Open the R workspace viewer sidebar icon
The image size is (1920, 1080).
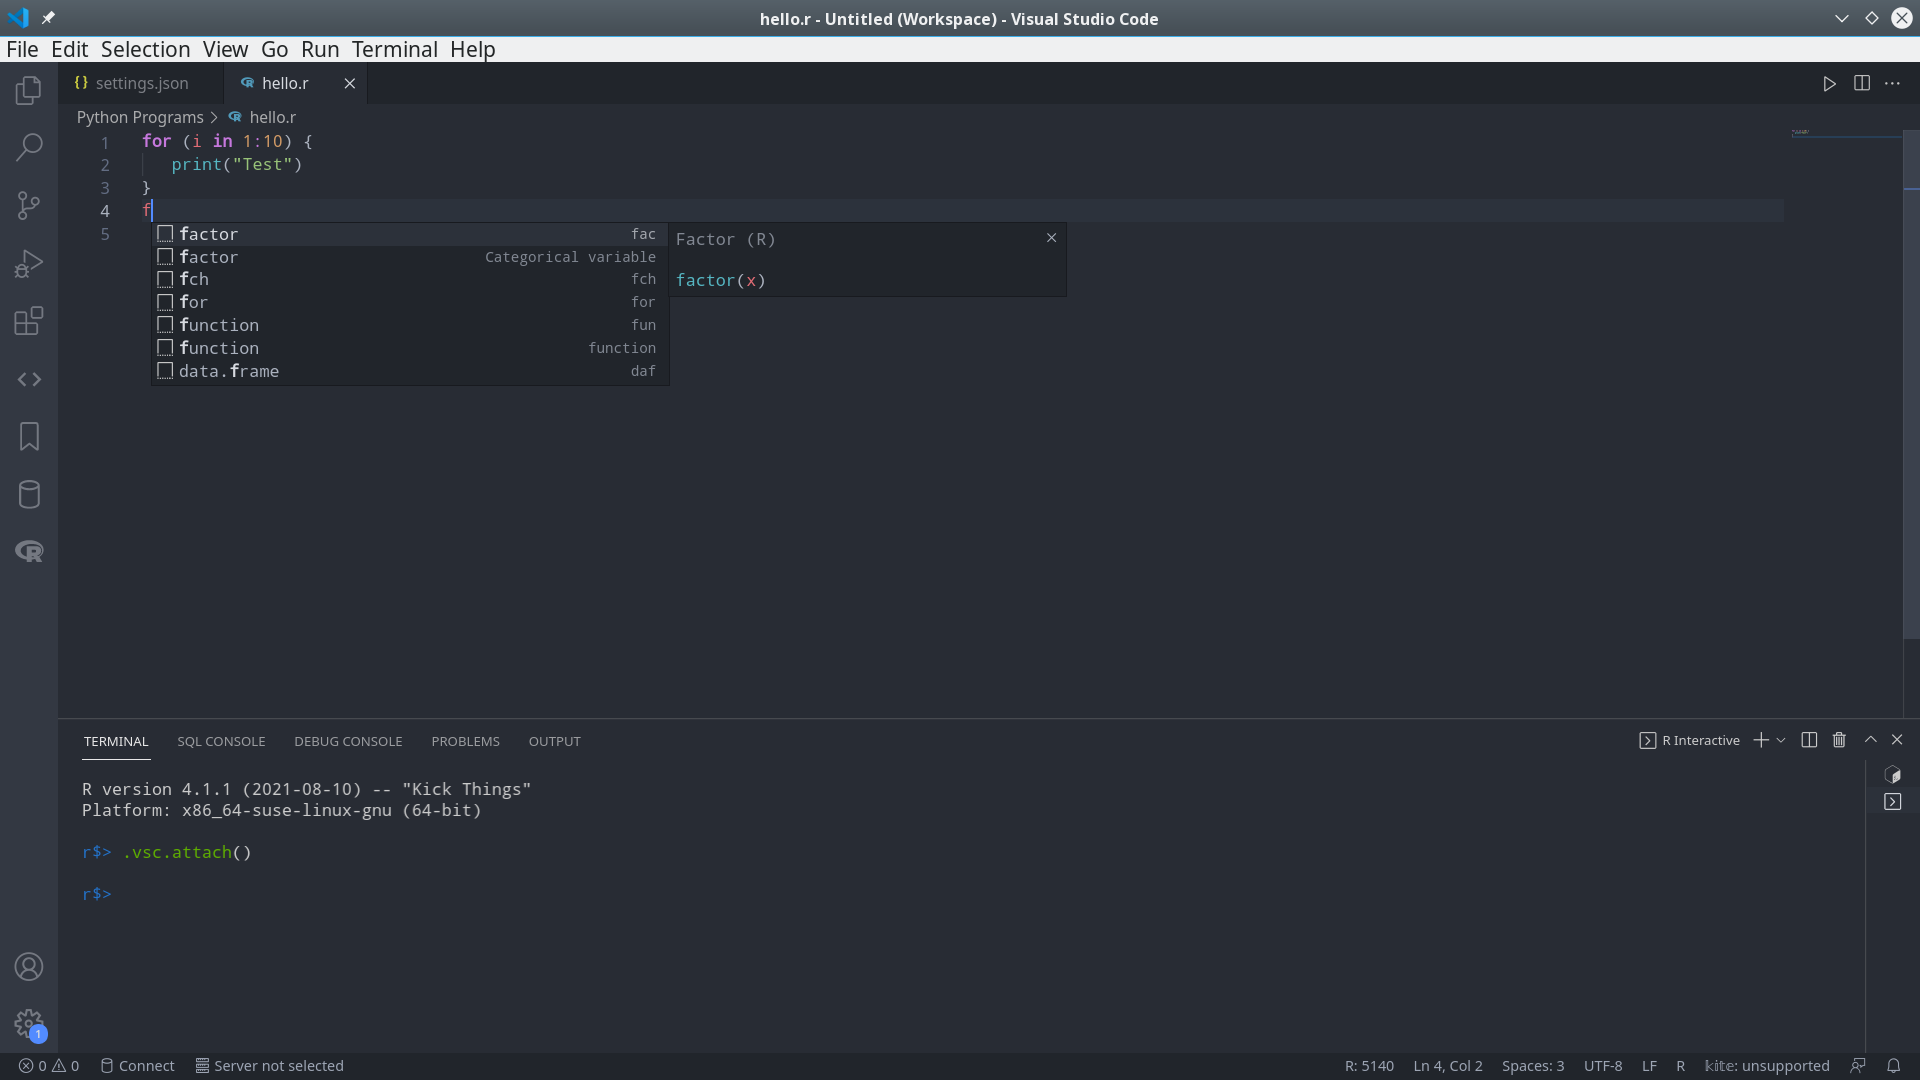click(28, 551)
